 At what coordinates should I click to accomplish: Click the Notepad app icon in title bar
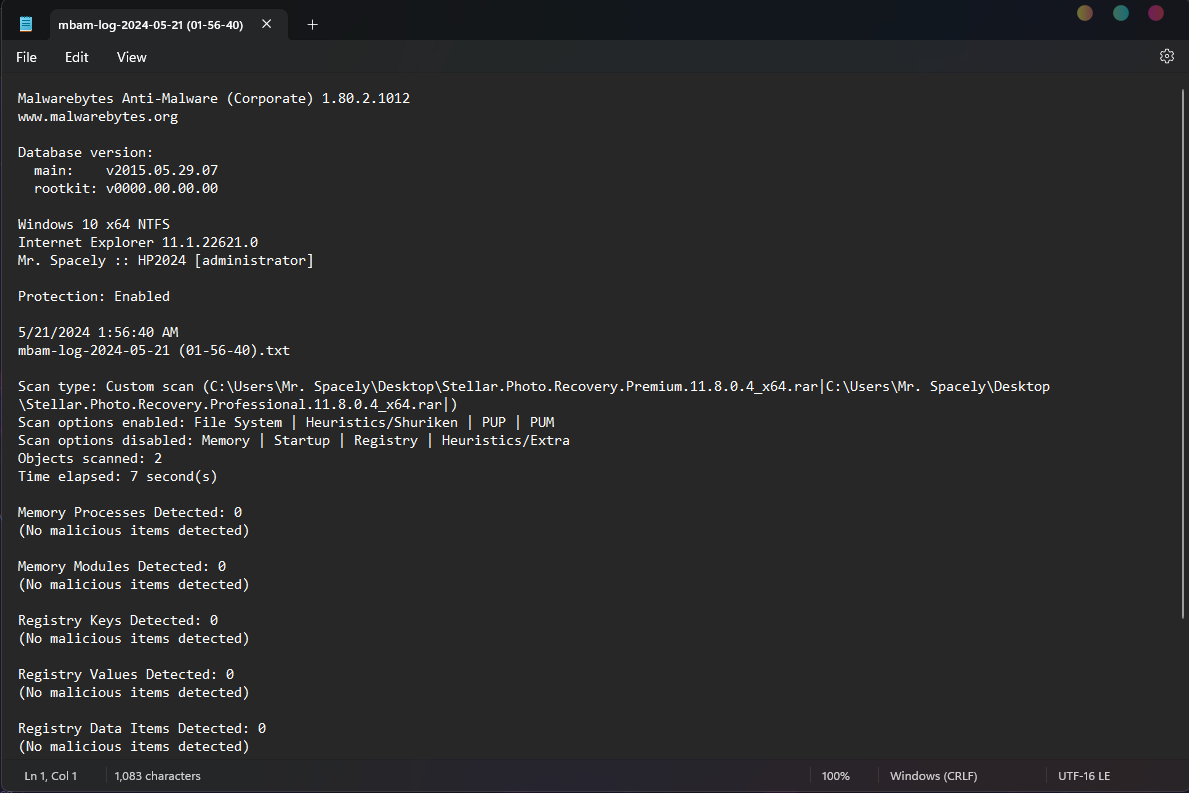click(26, 24)
